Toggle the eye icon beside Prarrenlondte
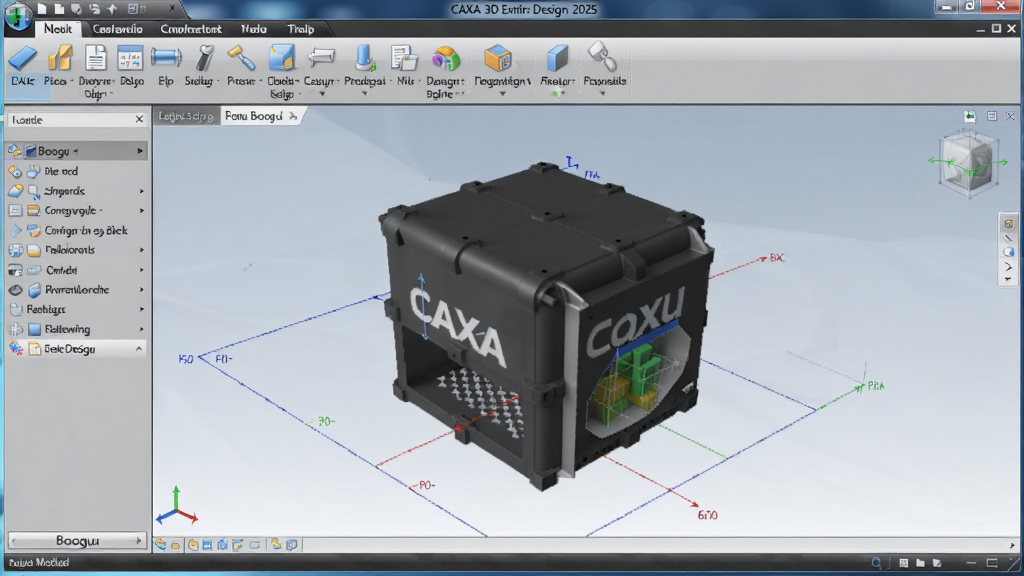This screenshot has height=576, width=1024. (x=16, y=290)
